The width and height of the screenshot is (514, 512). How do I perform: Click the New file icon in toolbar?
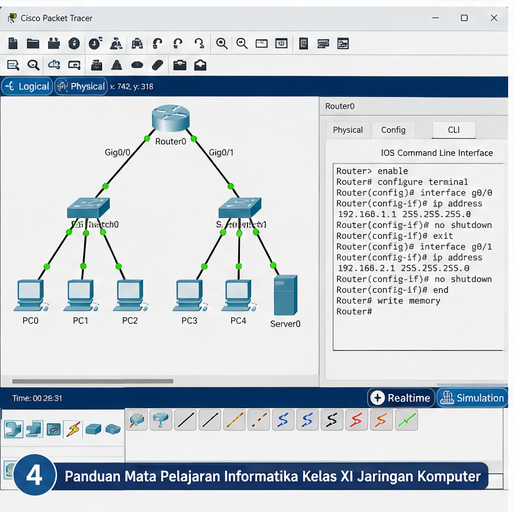[x=13, y=43]
